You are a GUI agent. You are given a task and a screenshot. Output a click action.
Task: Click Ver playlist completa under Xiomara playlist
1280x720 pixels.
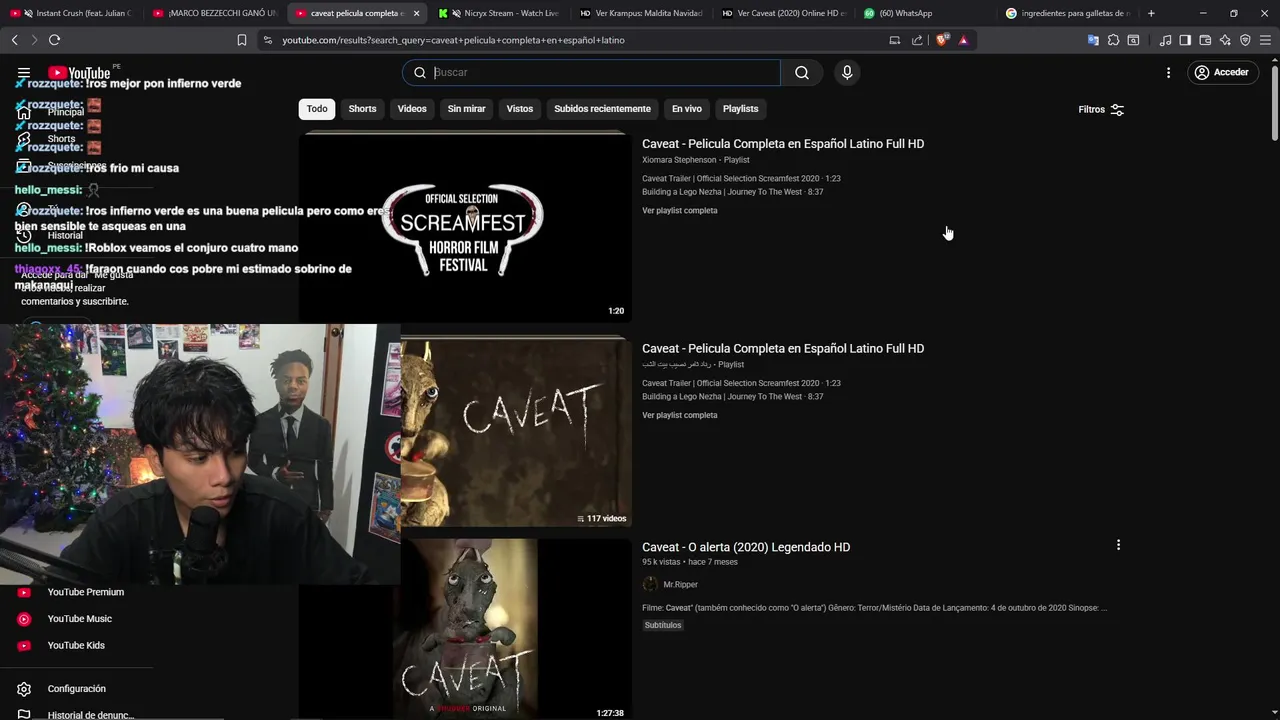click(680, 211)
